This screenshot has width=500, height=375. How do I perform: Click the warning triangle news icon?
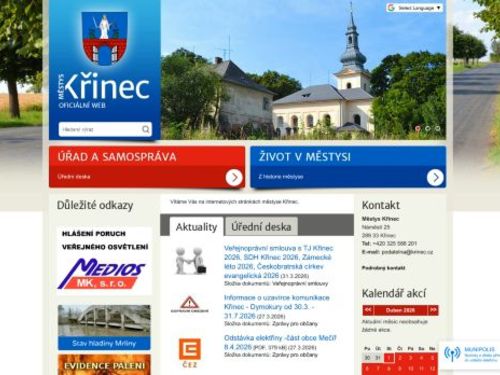coord(190,304)
